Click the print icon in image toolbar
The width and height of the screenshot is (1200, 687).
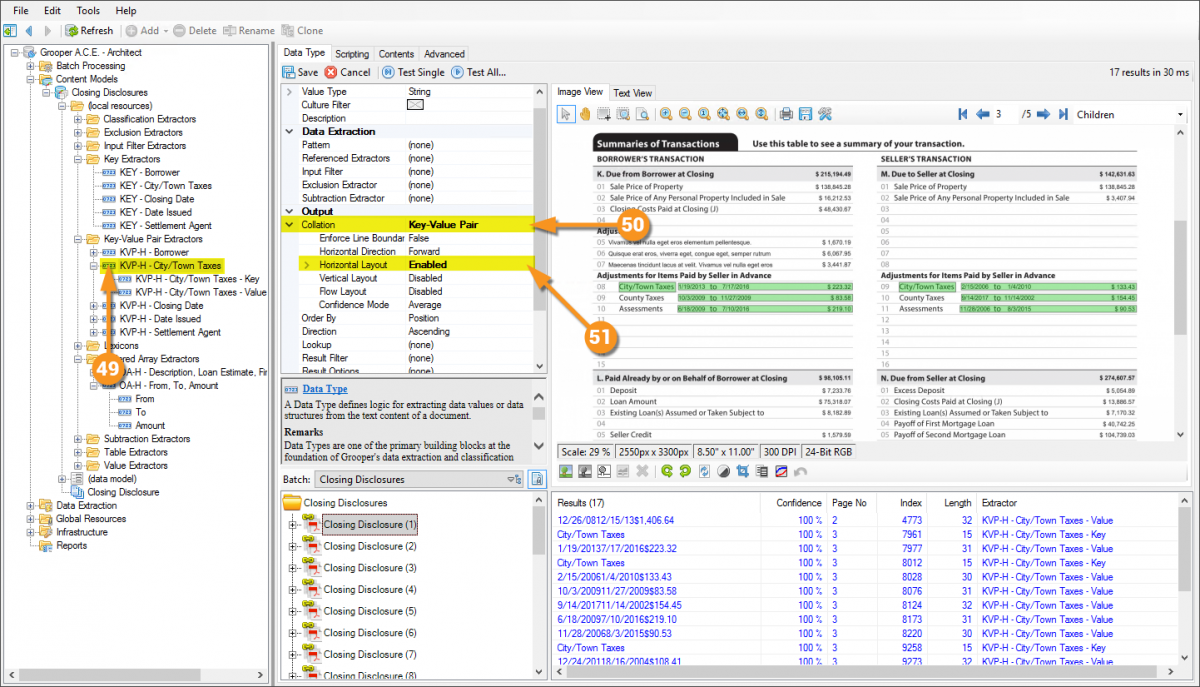(x=787, y=114)
